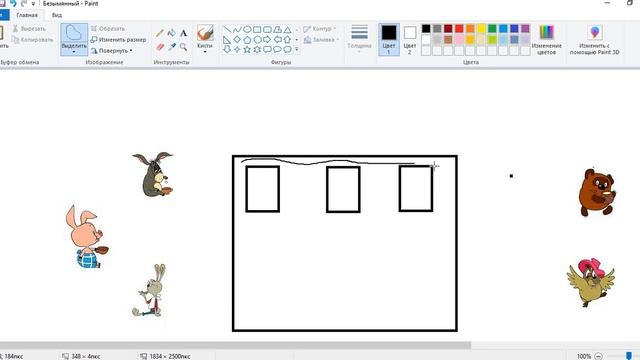
Task: Select the Magnifier tool
Action: [183, 47]
